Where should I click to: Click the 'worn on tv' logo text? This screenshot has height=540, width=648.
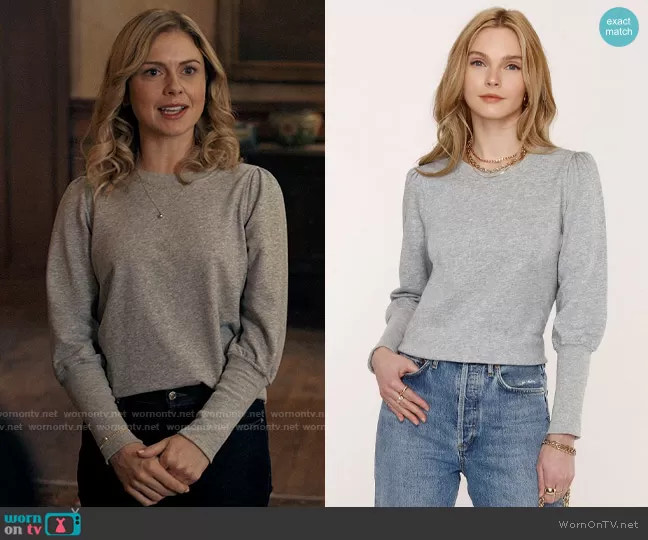(24, 522)
